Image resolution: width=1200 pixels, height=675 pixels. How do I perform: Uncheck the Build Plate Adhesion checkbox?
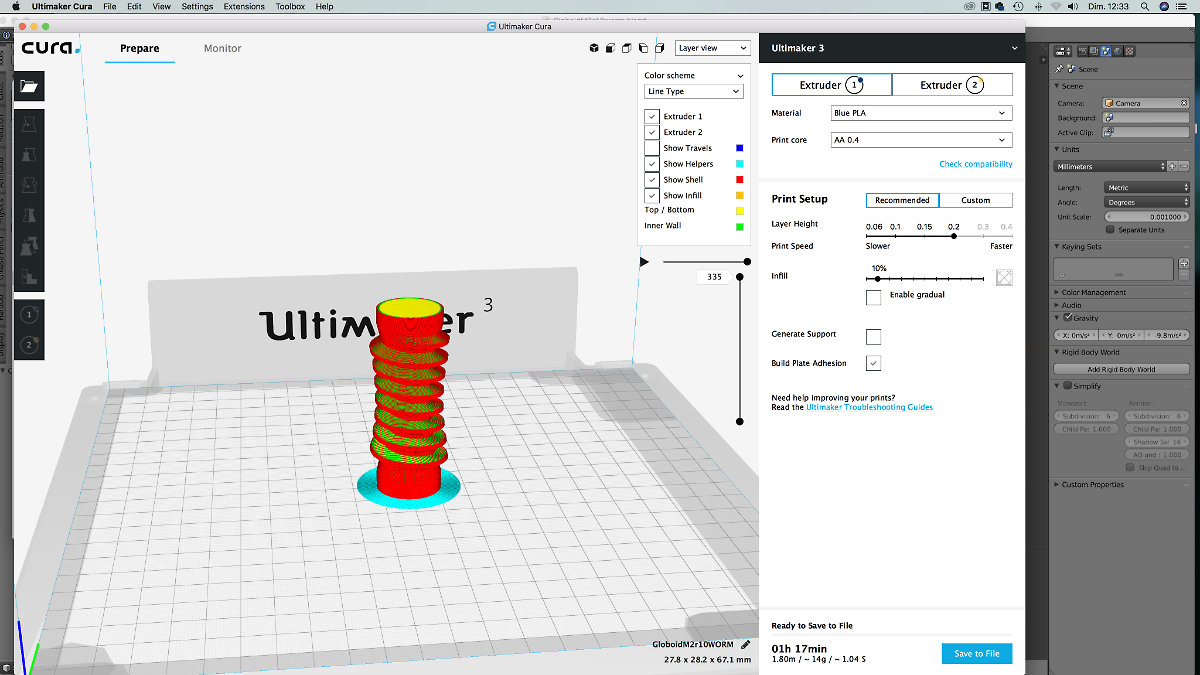[874, 363]
